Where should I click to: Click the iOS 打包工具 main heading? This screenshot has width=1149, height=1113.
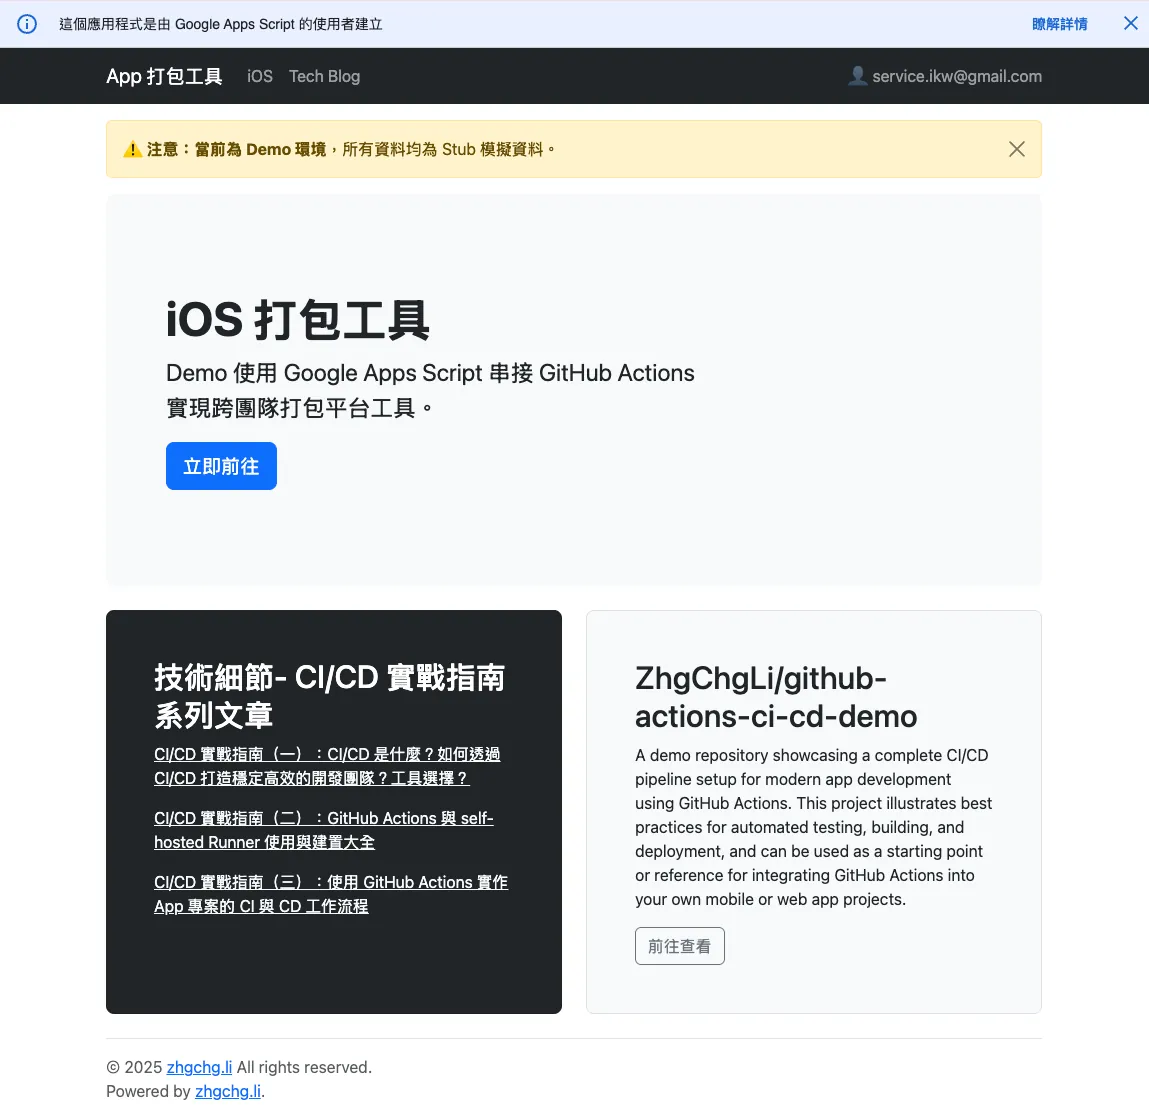(298, 320)
